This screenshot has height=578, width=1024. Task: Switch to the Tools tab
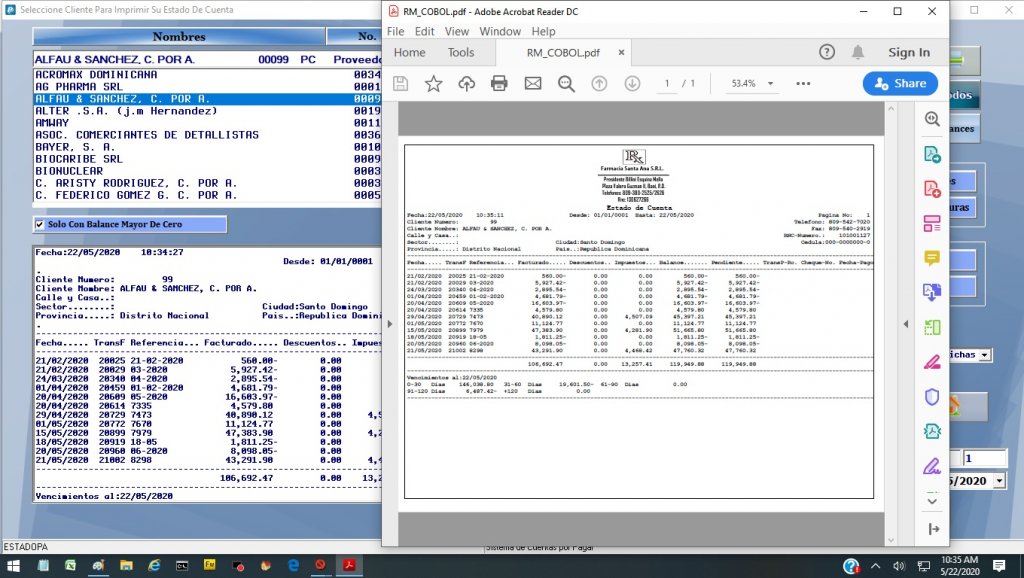461,53
